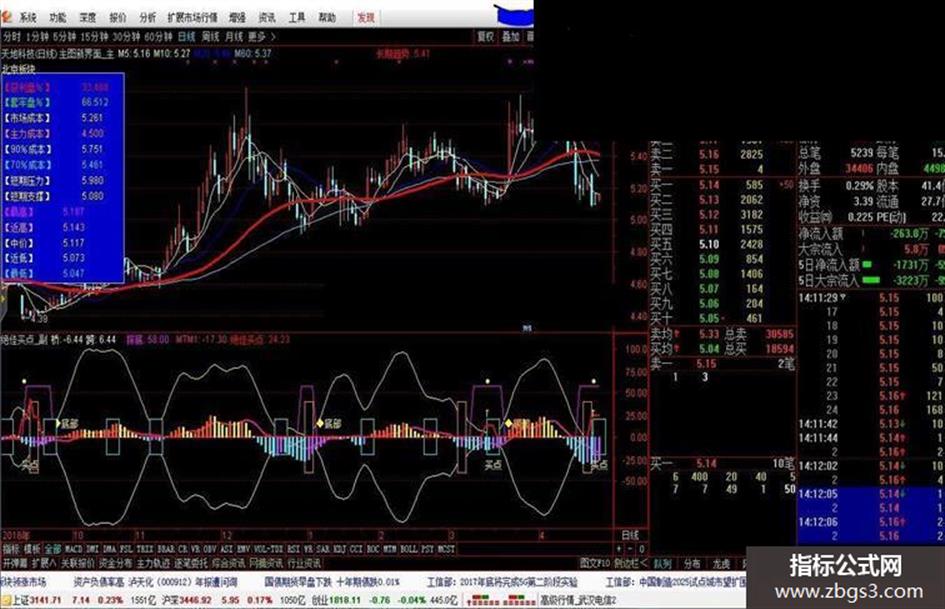Select the 日线 daily period tab
Image resolution: width=945 pixels, height=609 pixels.
tap(187, 37)
